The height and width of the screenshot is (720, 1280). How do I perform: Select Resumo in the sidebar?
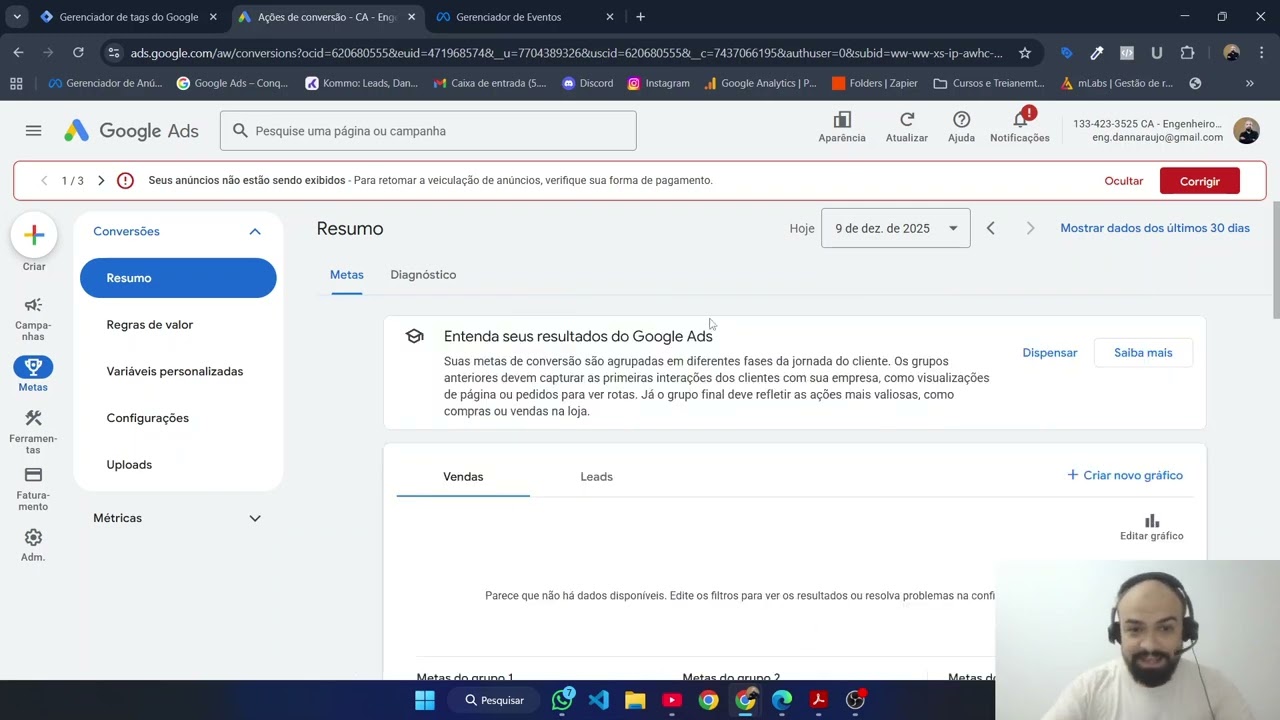pos(178,278)
